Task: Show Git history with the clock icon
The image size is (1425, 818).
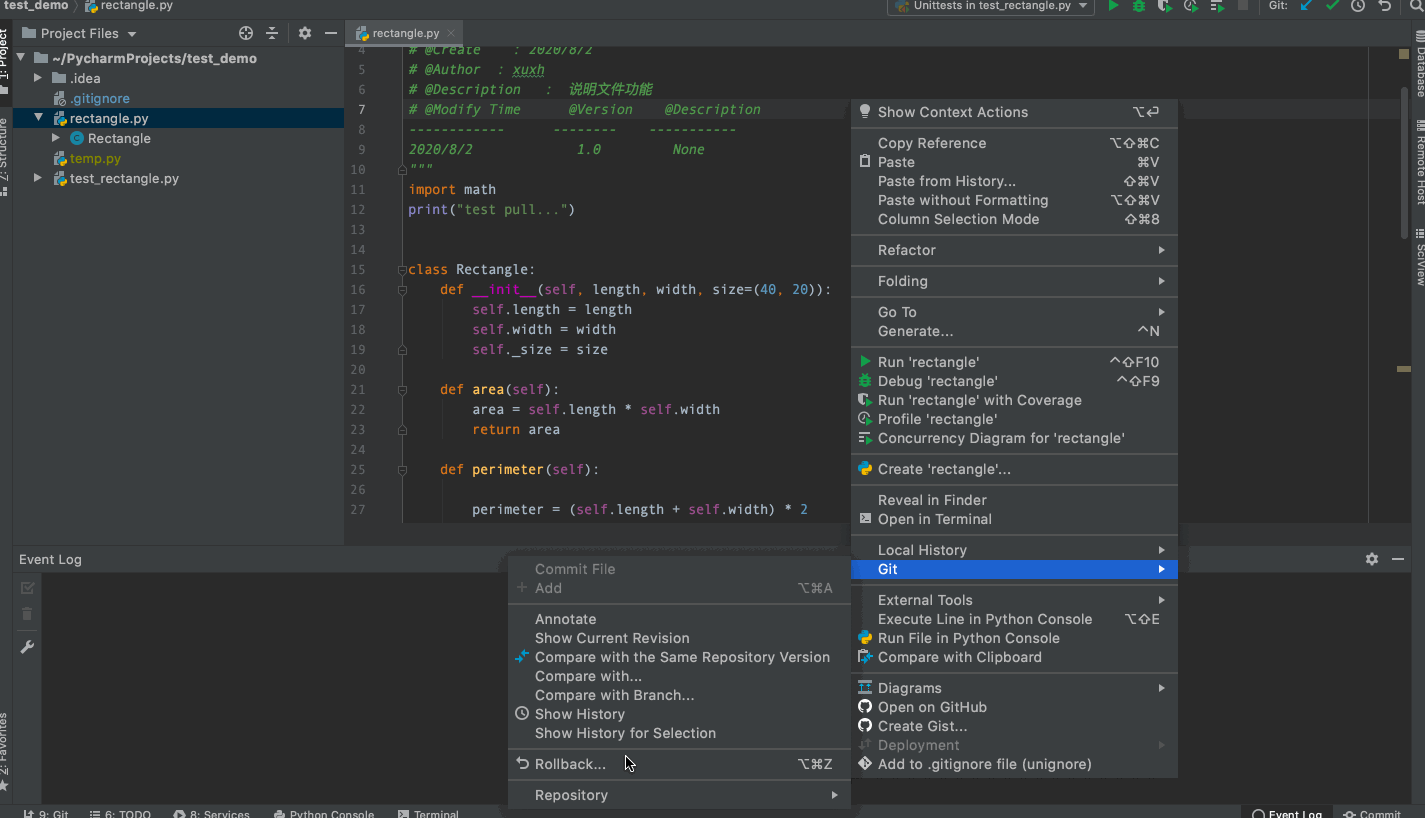Action: [x=1358, y=6]
